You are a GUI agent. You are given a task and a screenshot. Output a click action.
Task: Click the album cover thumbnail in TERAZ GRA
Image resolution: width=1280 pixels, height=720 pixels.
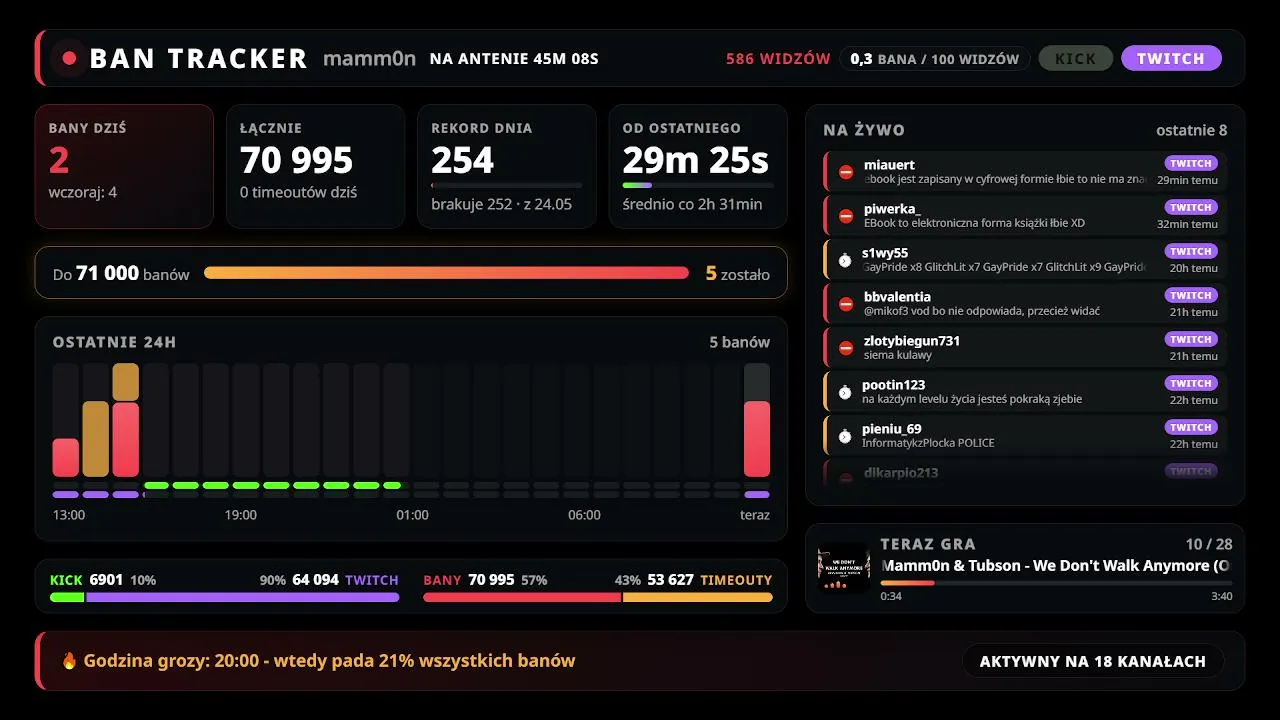click(844, 568)
